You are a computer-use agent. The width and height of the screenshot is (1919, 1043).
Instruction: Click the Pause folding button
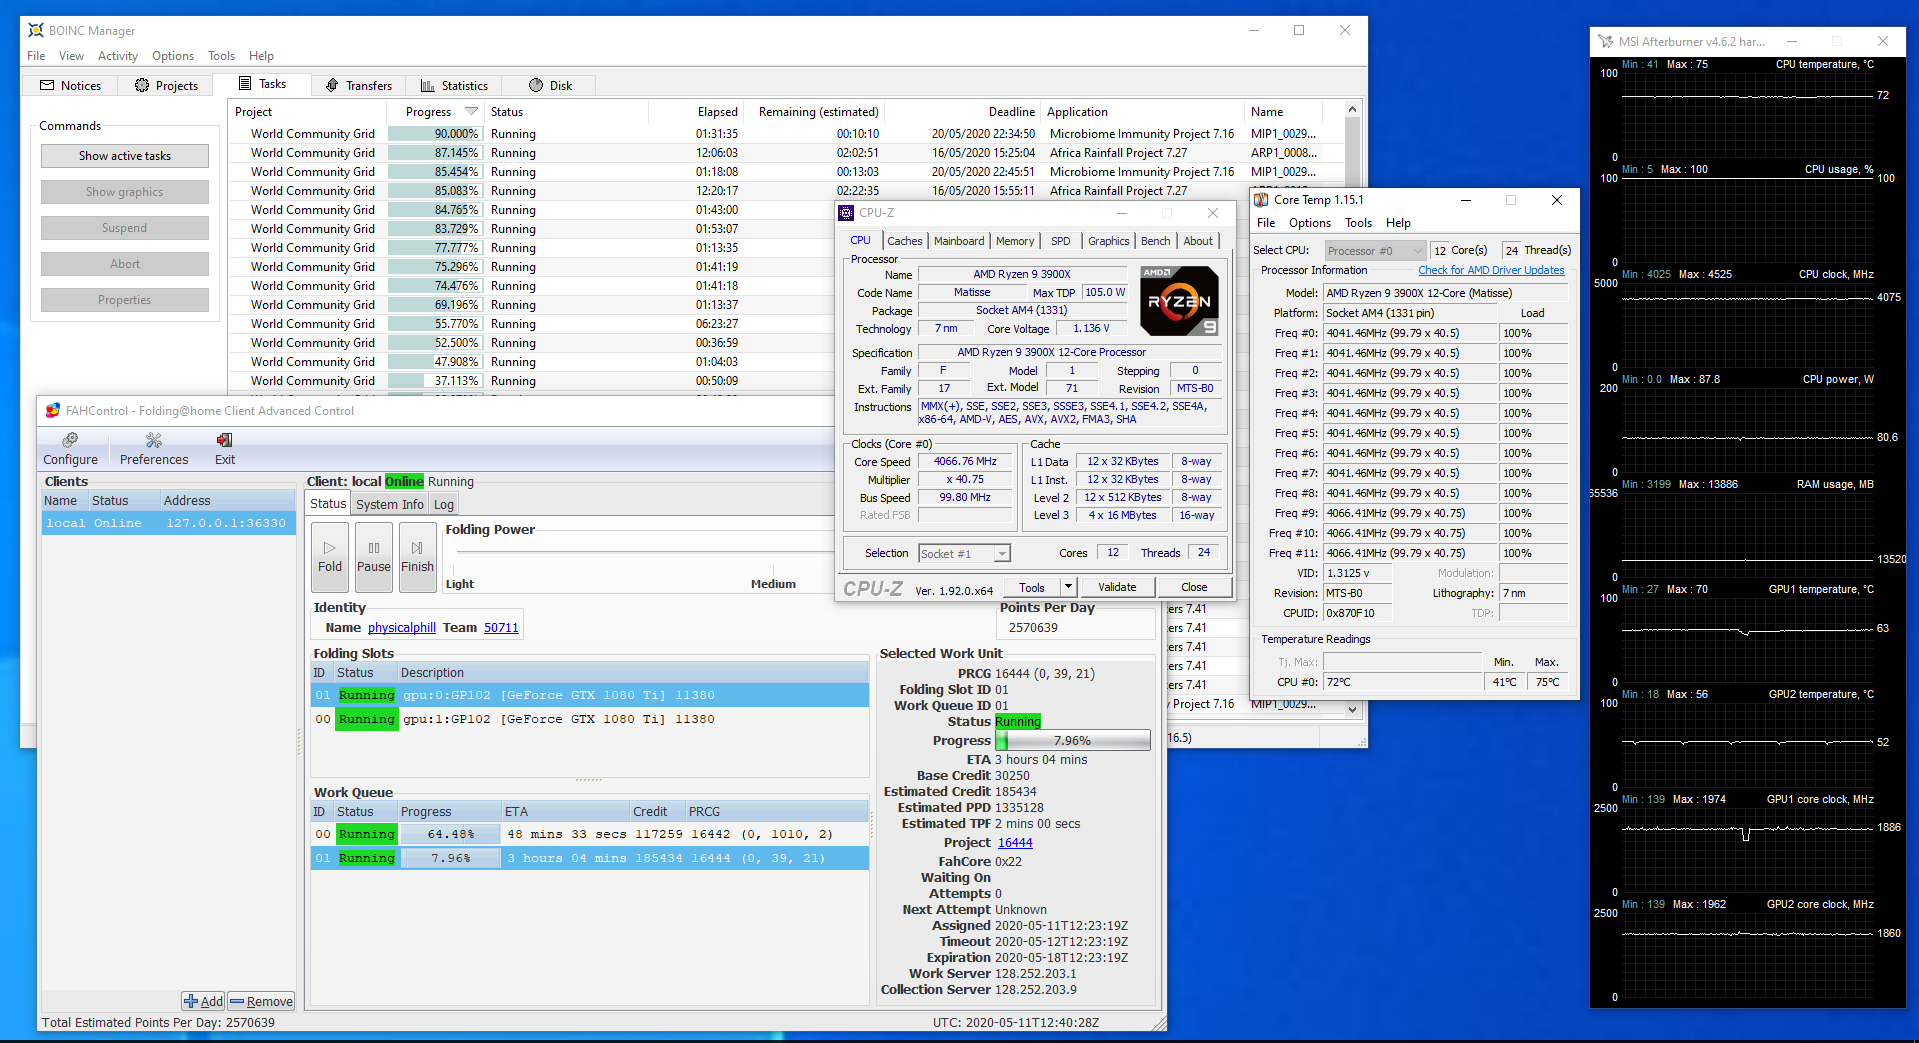tap(374, 557)
